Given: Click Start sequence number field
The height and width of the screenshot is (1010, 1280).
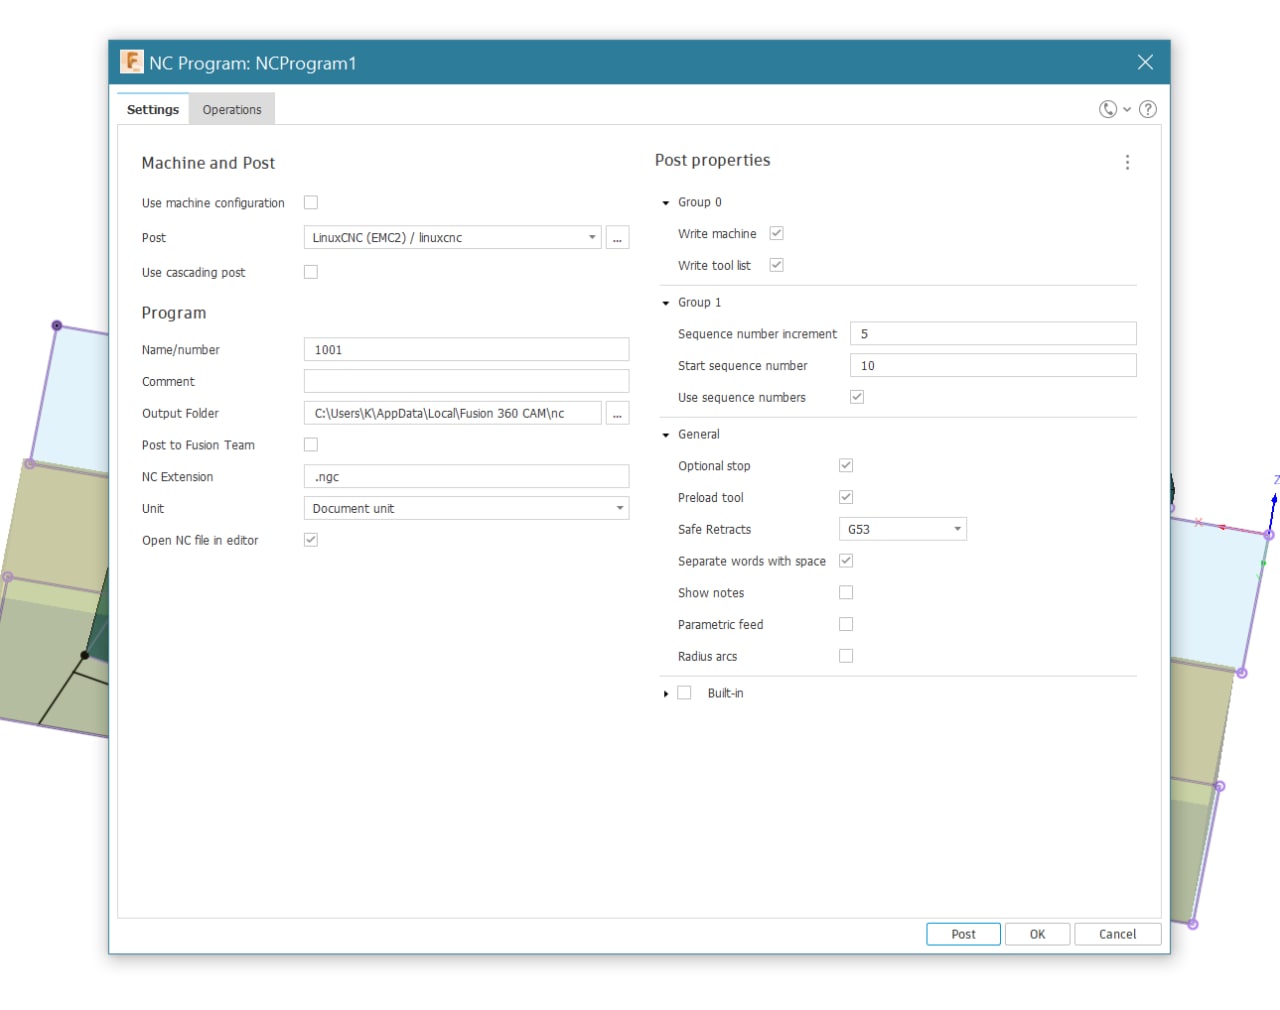Looking at the screenshot, I should [993, 365].
